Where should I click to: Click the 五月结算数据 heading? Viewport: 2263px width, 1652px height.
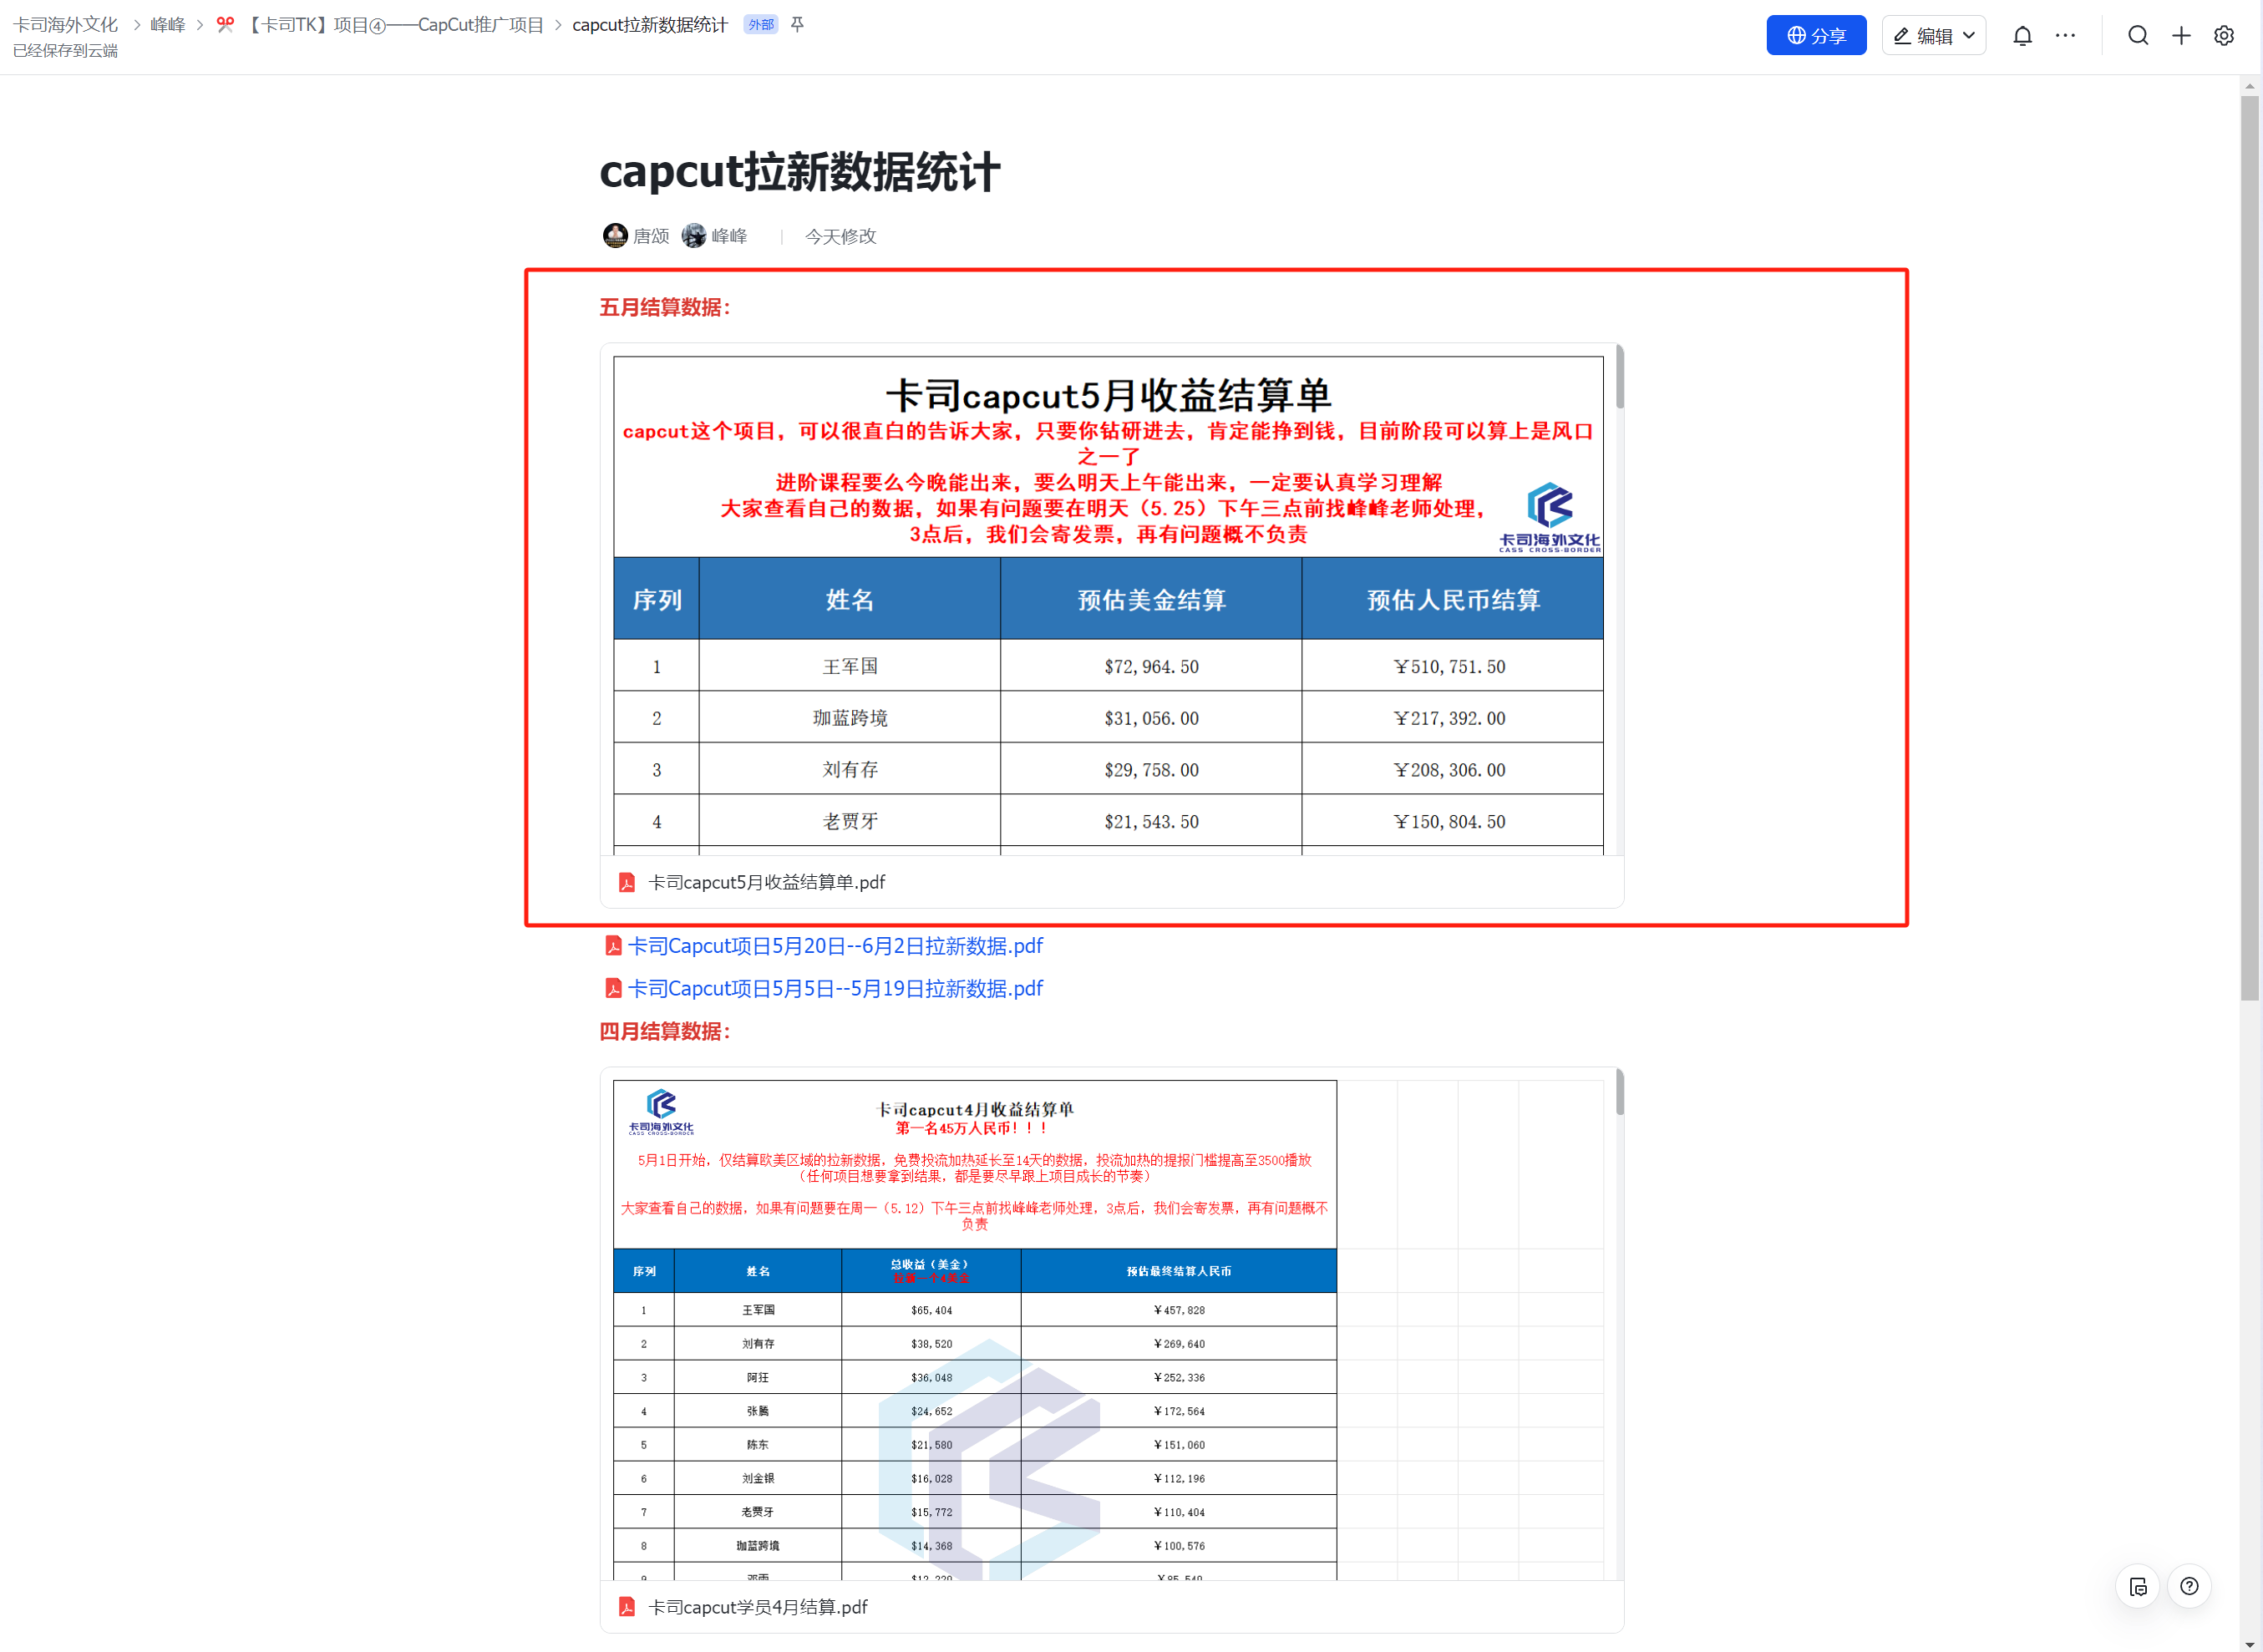click(x=665, y=308)
